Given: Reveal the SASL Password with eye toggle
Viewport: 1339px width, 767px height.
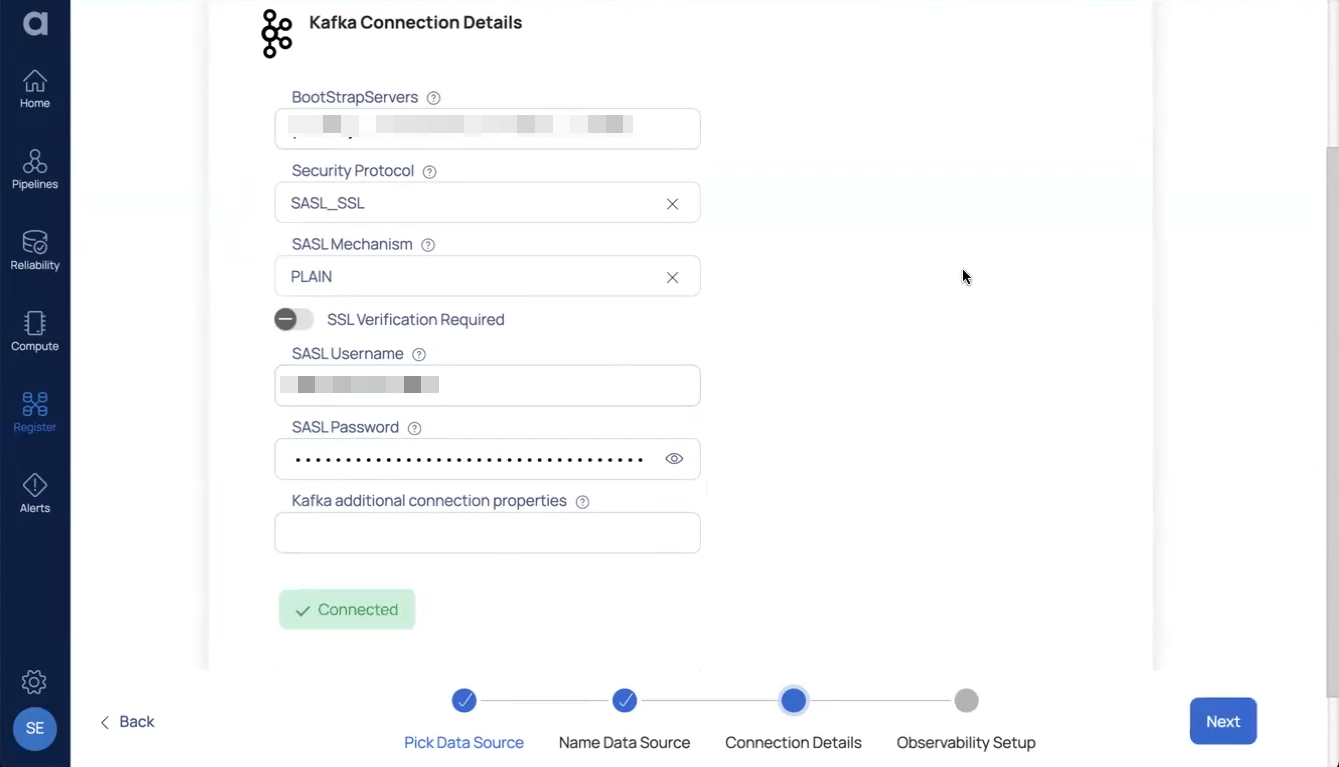Looking at the screenshot, I should tap(673, 458).
